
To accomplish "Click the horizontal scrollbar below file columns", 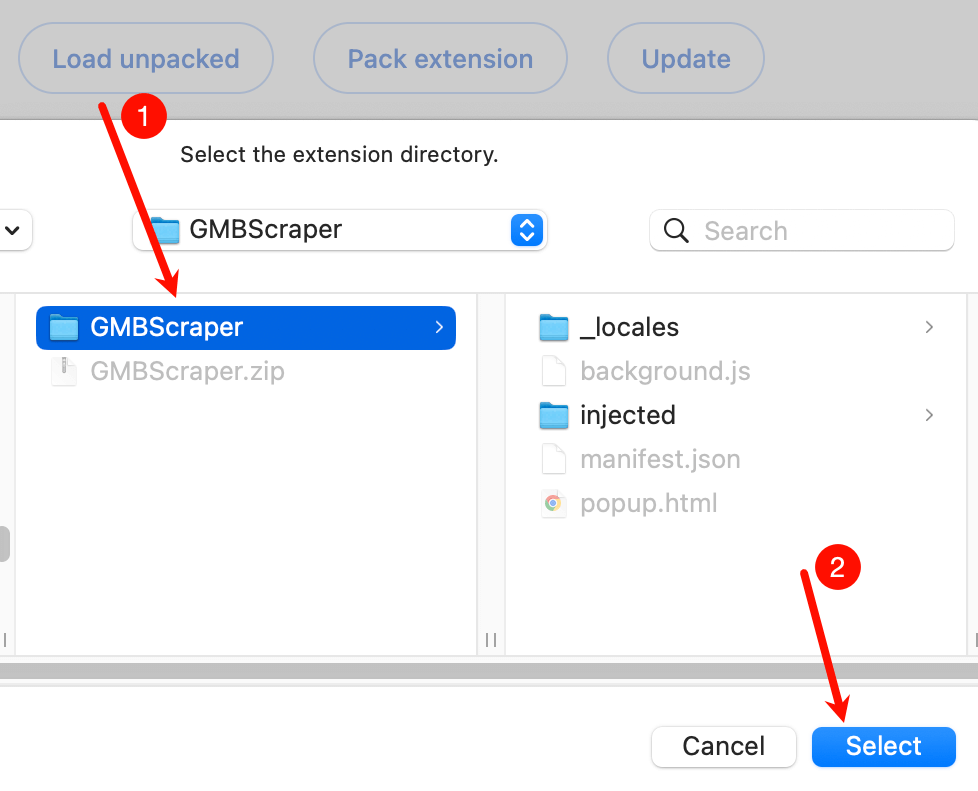I will 489,670.
